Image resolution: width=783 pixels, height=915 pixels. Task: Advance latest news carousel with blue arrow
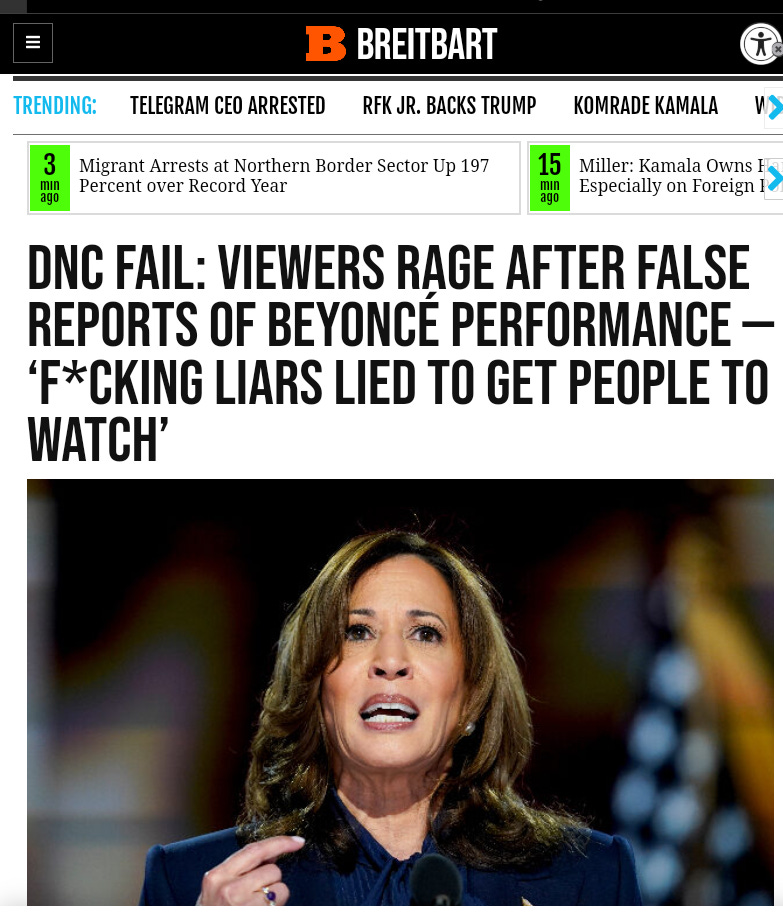tap(774, 179)
